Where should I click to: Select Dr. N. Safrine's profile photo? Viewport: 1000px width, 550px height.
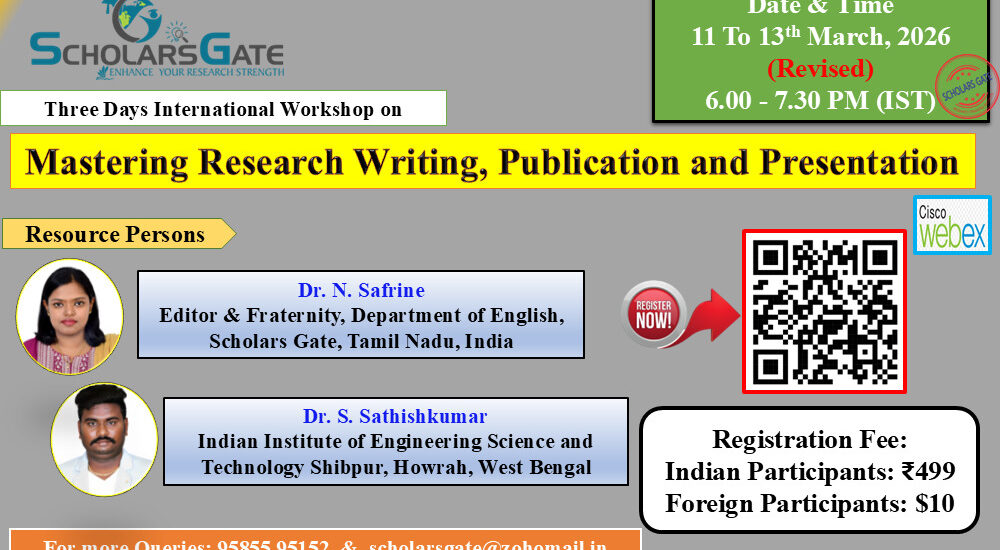[70, 316]
